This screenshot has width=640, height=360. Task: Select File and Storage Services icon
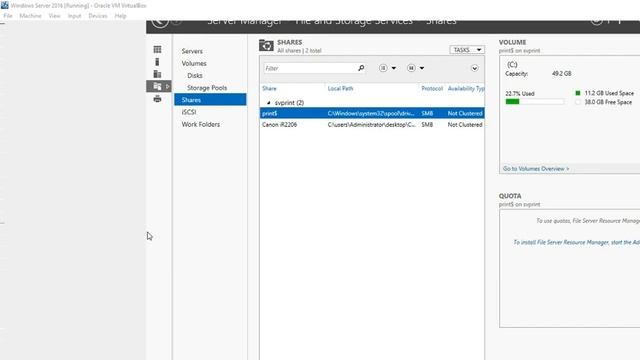[157, 86]
